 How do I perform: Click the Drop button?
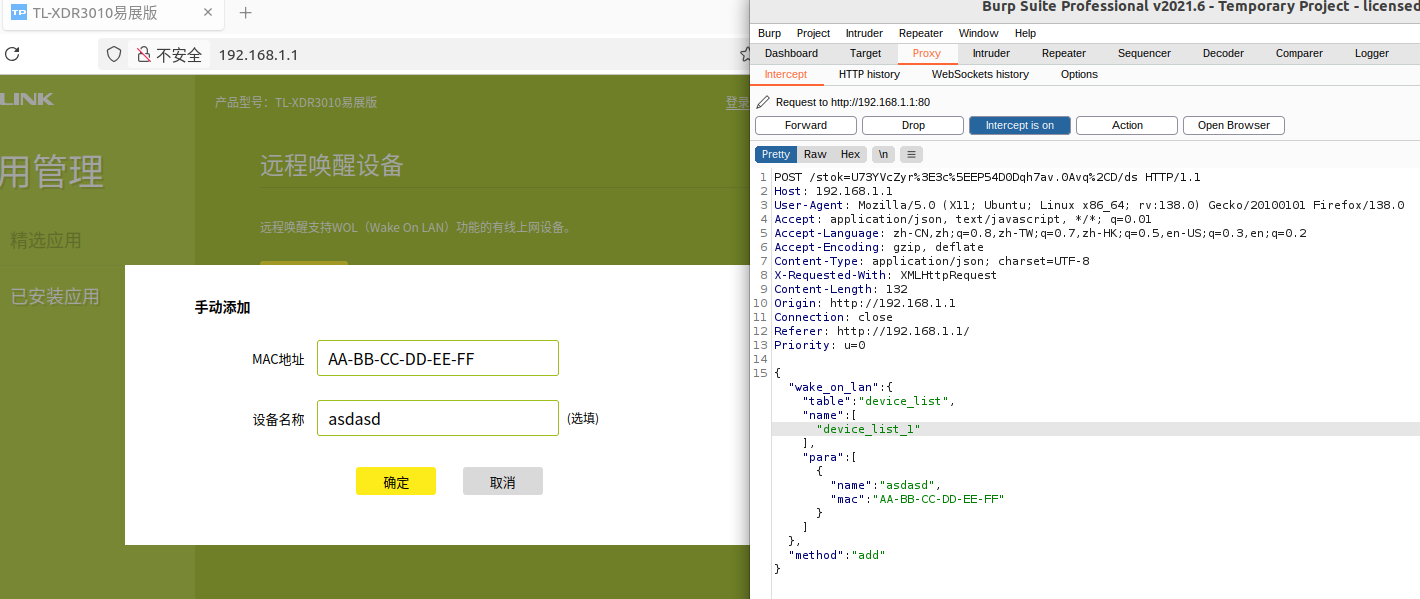pos(913,125)
